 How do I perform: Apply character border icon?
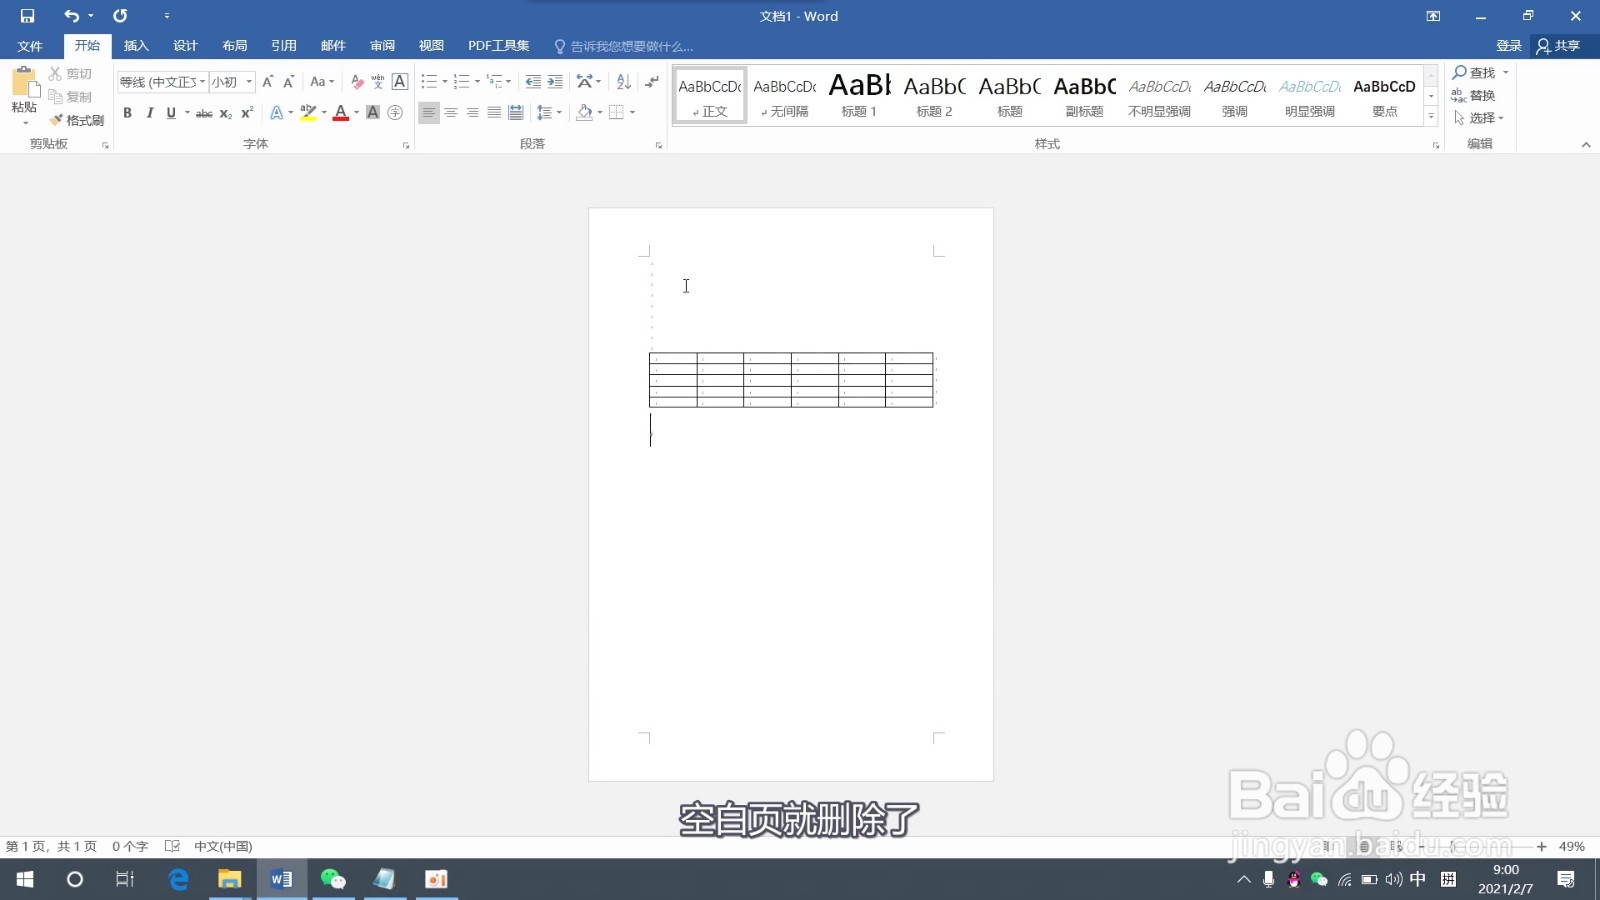400,82
